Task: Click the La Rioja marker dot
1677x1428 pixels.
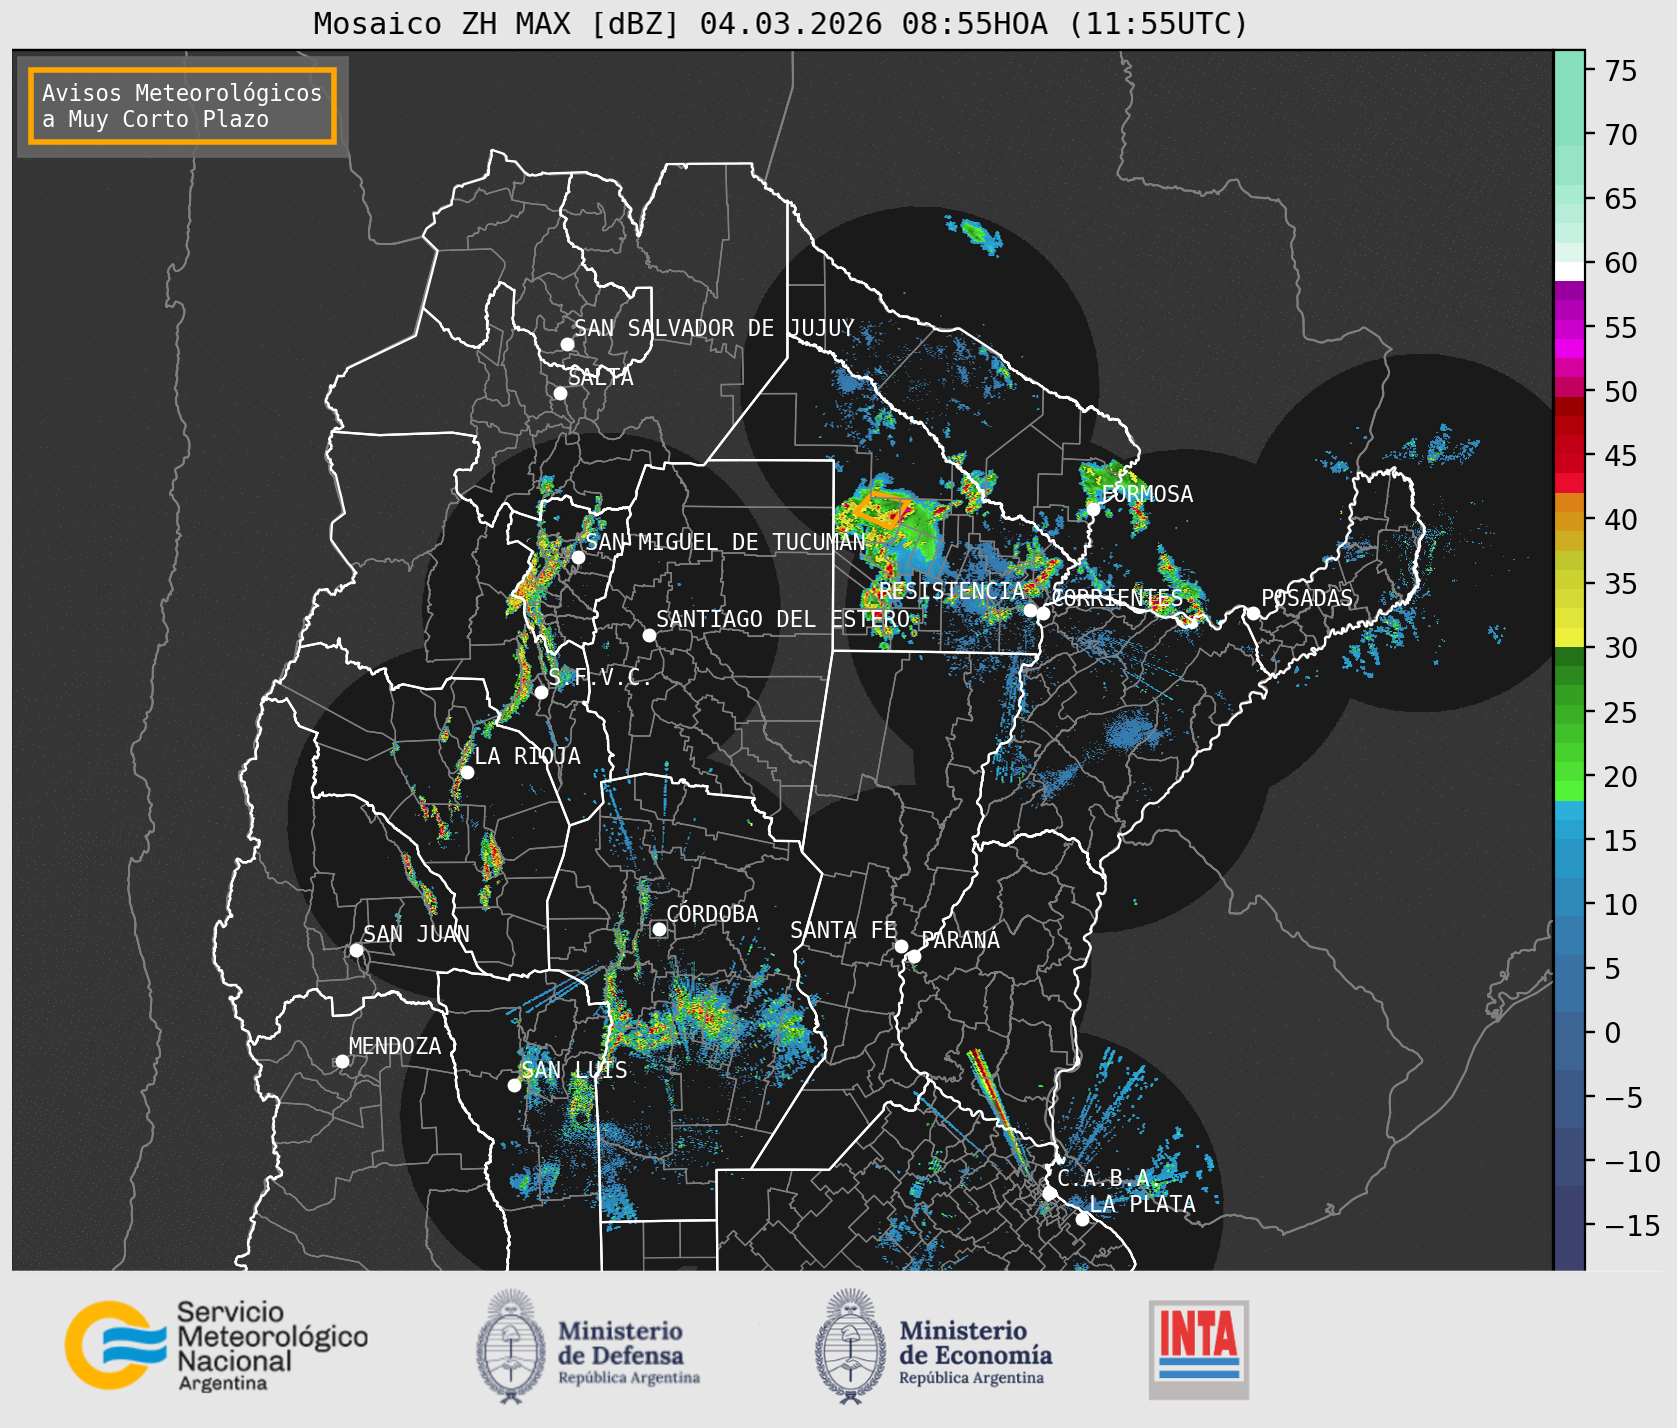Action: click(x=467, y=772)
